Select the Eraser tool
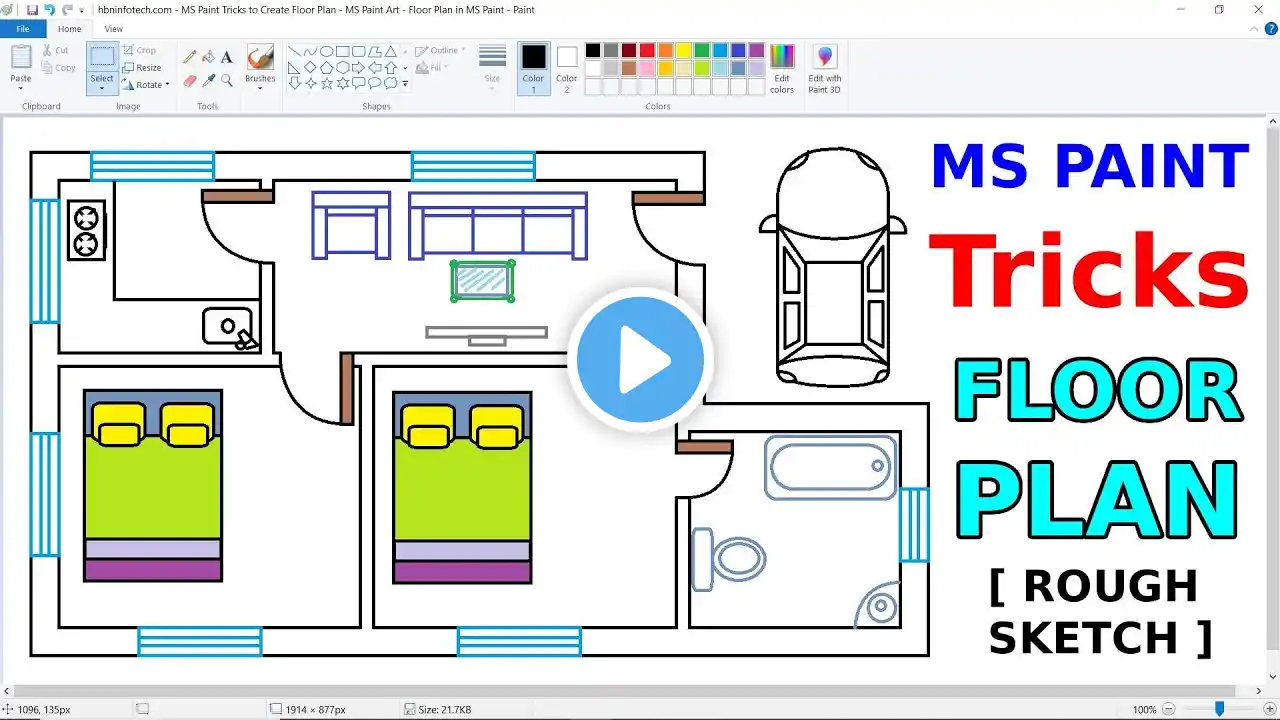This screenshot has height=720, width=1280. [189, 80]
